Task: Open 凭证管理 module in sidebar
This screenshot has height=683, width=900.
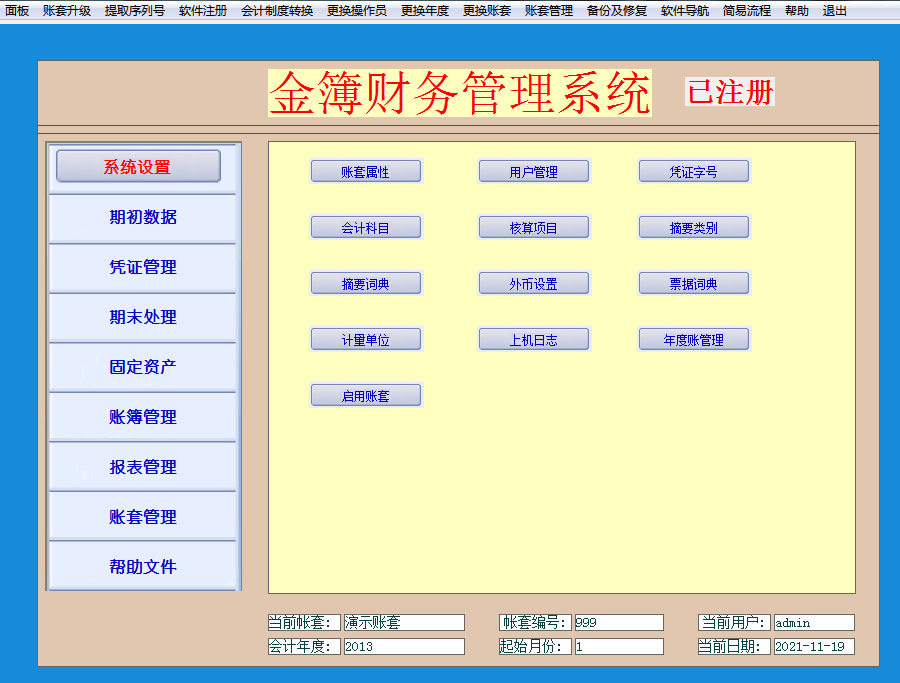Action: tap(143, 267)
